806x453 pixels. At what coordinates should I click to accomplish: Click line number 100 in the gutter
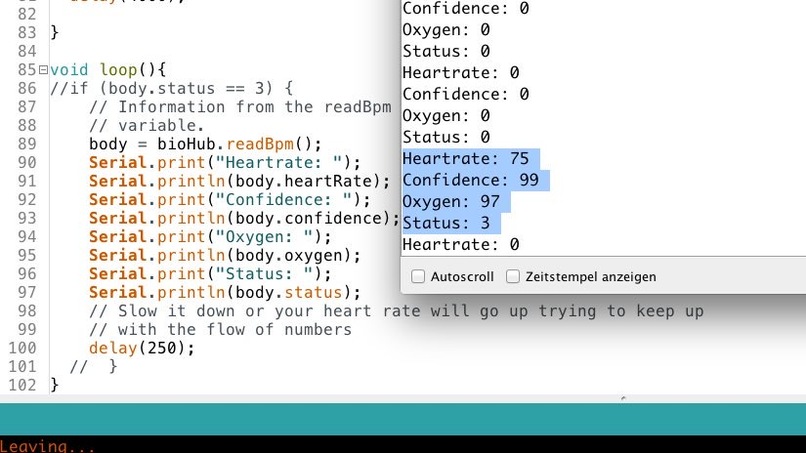click(x=23, y=348)
